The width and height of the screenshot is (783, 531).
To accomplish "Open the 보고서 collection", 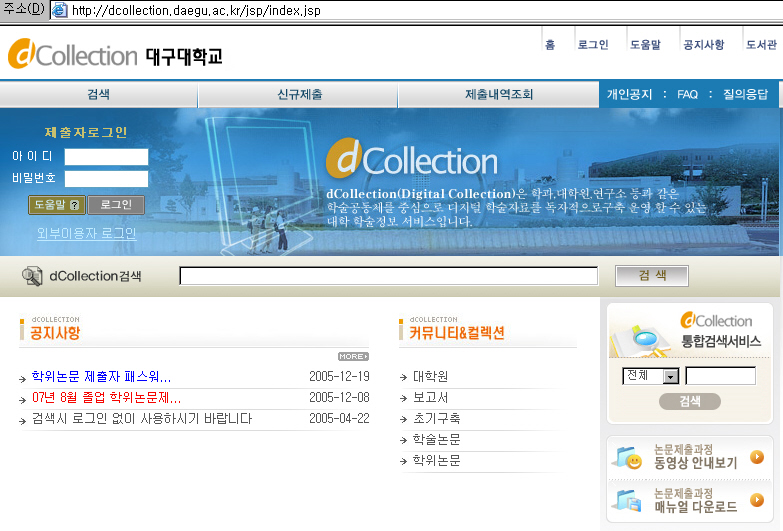I will [430, 398].
